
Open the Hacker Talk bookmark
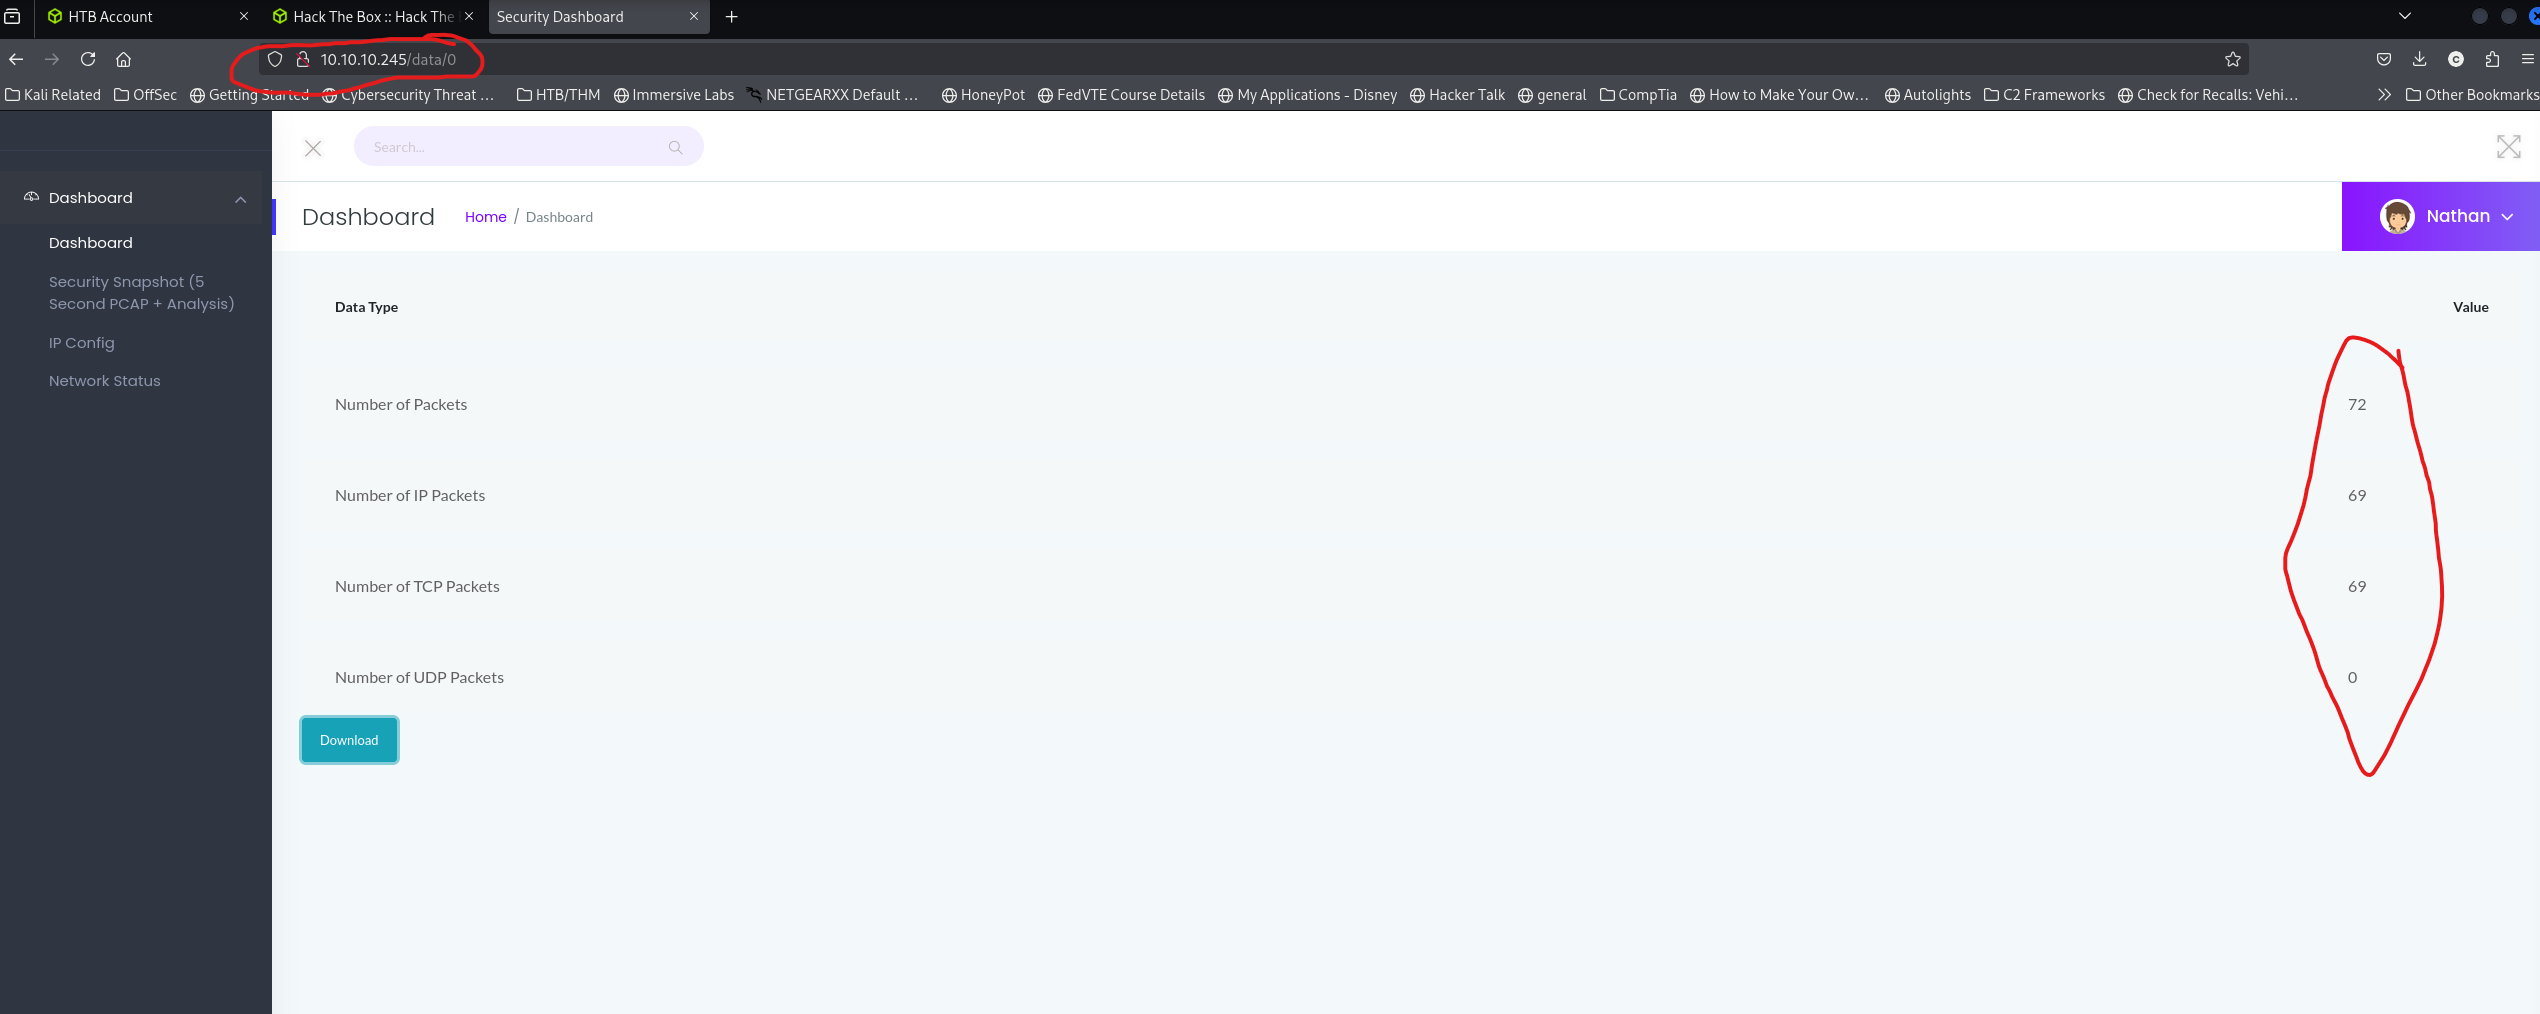(1457, 95)
